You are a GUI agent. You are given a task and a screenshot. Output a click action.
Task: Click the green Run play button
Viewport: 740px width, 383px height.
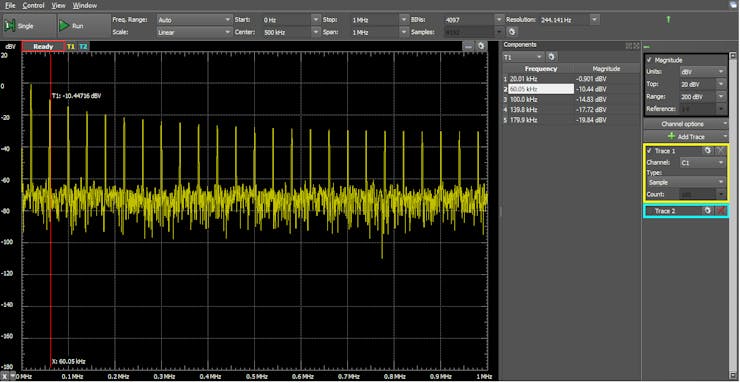coord(65,26)
